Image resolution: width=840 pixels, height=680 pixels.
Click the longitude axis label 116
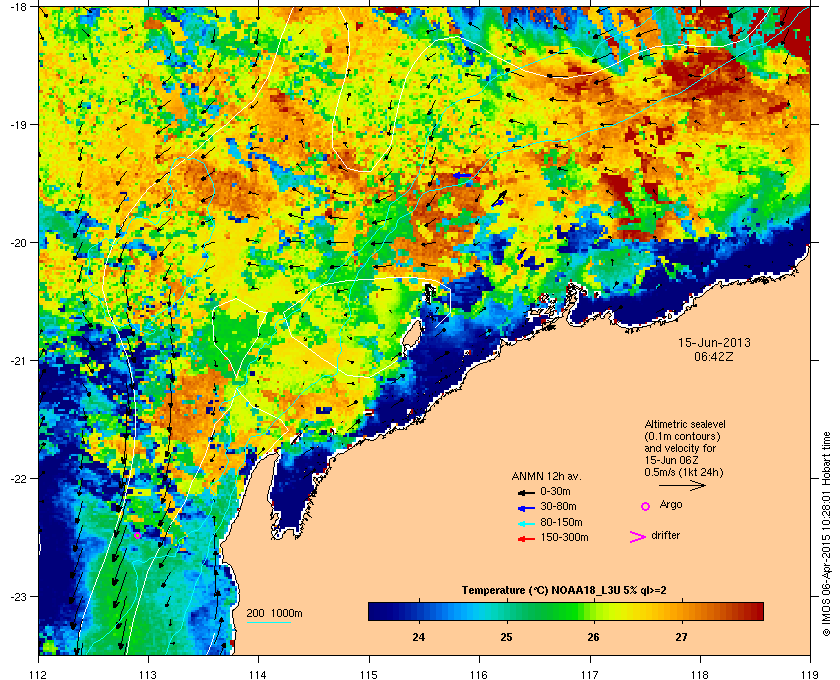(479, 674)
